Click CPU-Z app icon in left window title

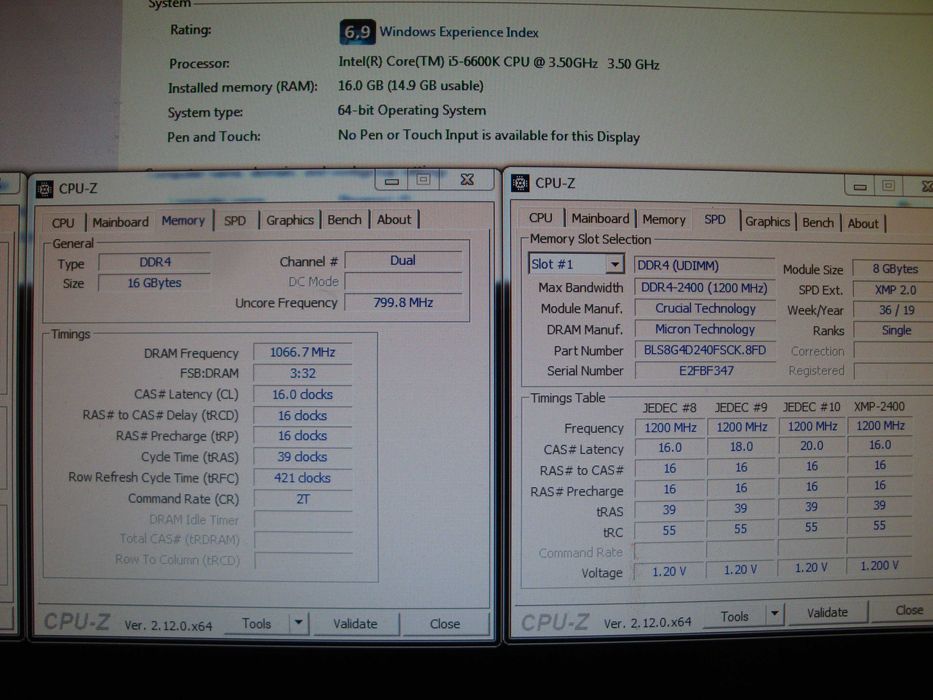pos(44,189)
